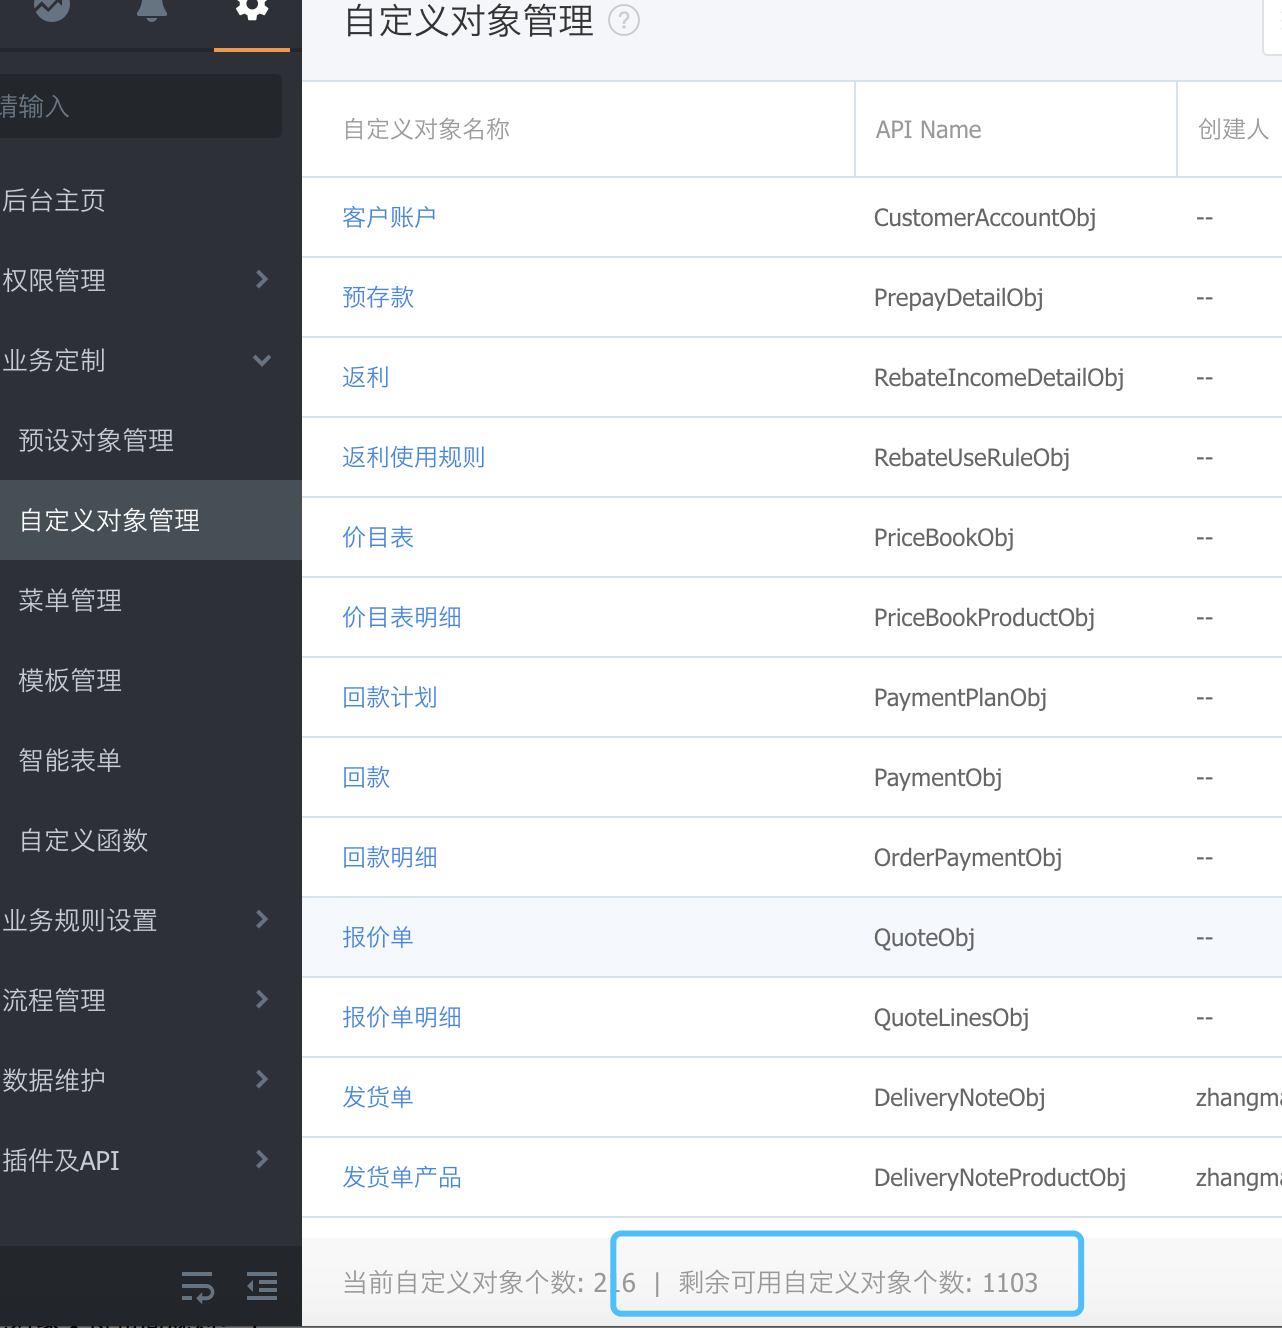Viewport: 1282px width, 1328px height.
Task: Select the QuoteObj cell
Action: [925, 938]
